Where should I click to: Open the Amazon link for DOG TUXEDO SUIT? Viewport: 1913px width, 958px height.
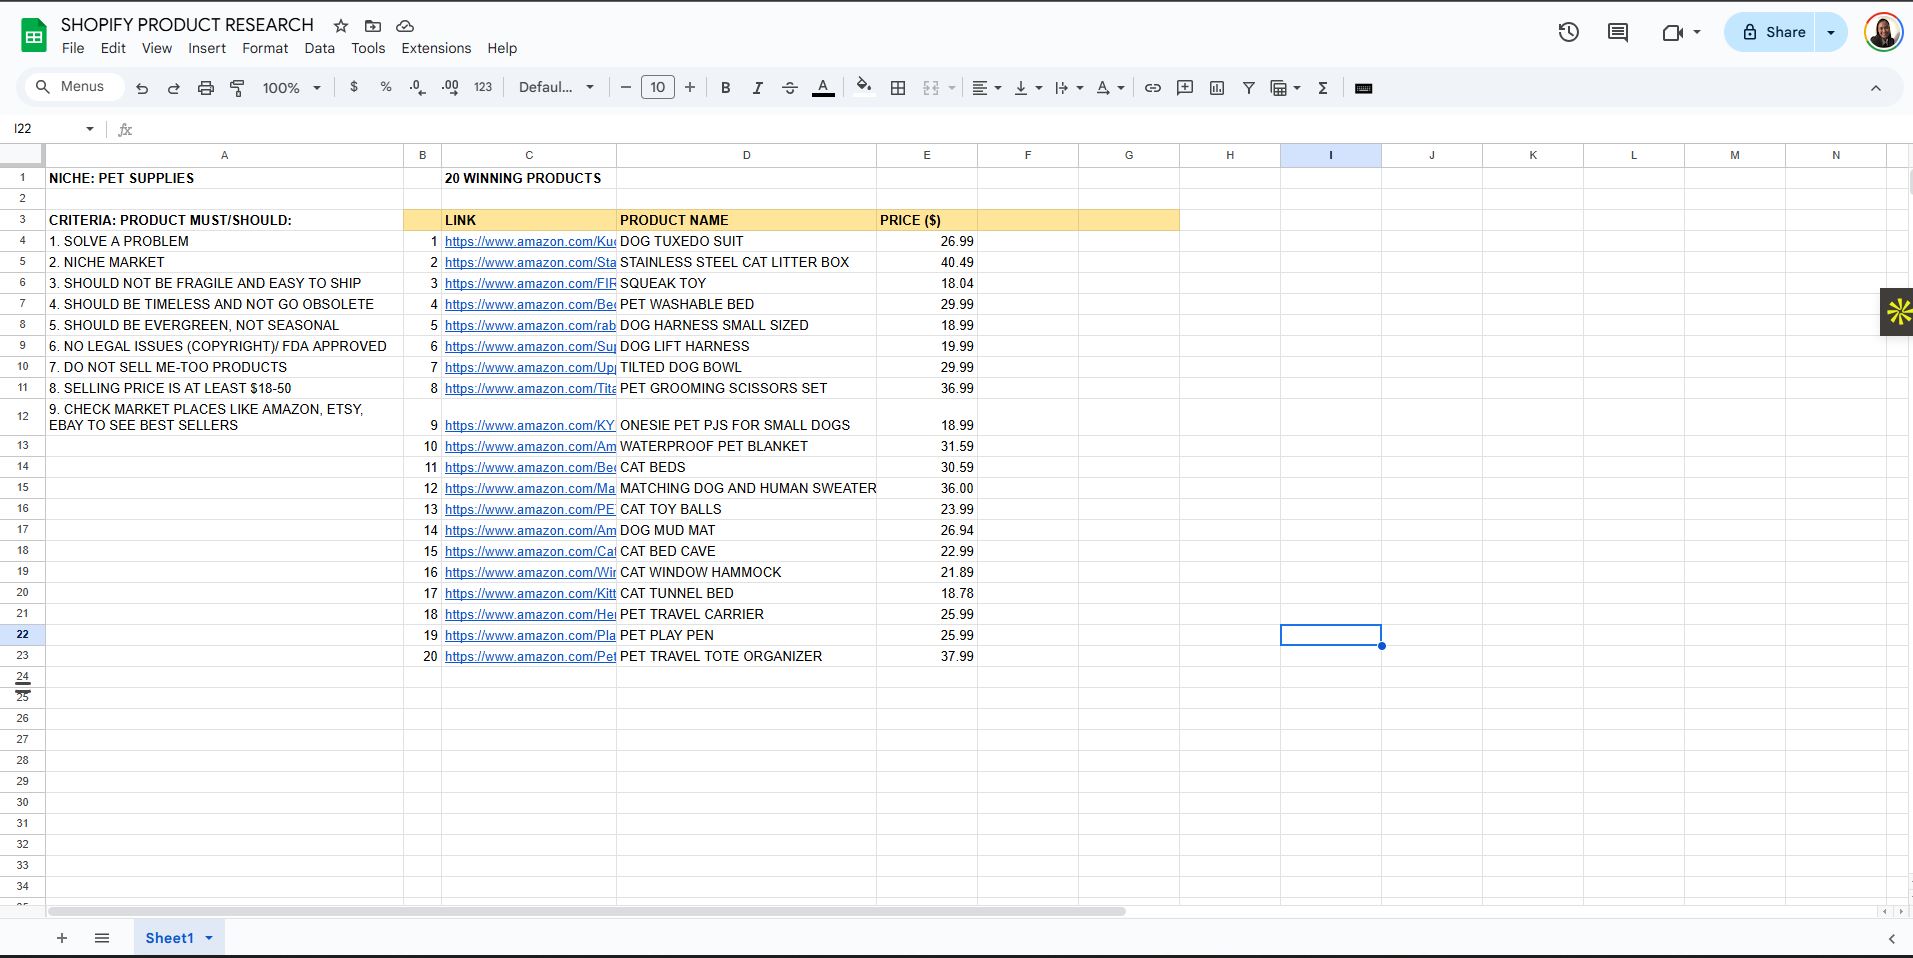[x=530, y=241]
